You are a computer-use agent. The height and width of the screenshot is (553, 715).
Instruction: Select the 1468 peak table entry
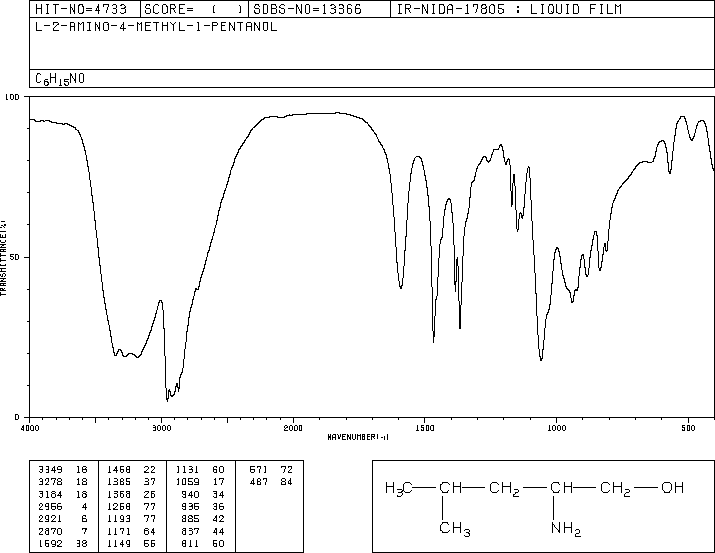point(131,470)
